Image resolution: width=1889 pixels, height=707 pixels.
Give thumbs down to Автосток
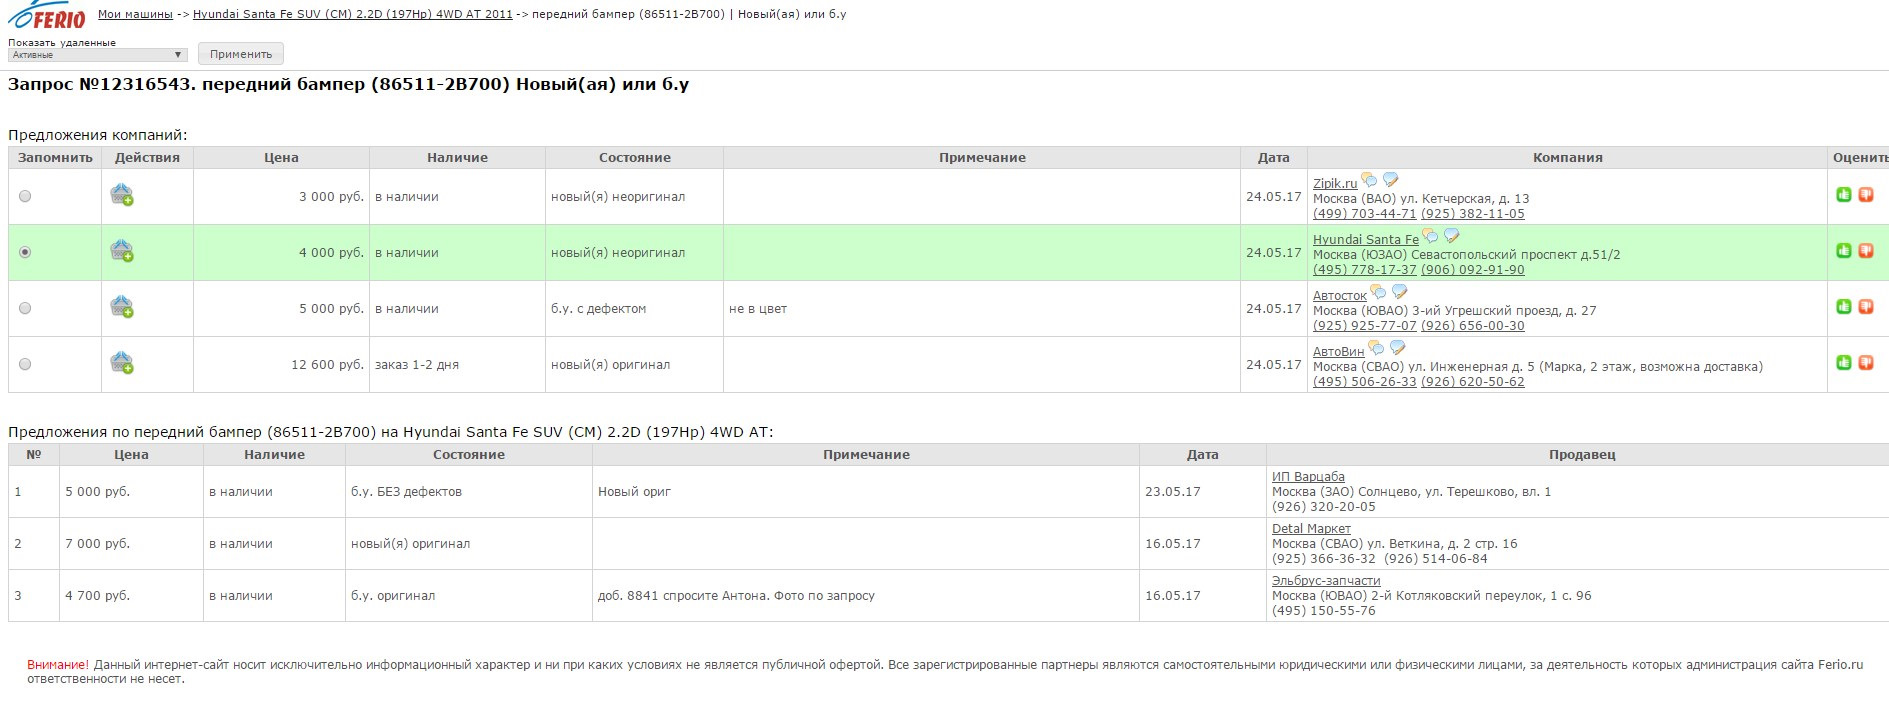(x=1866, y=307)
